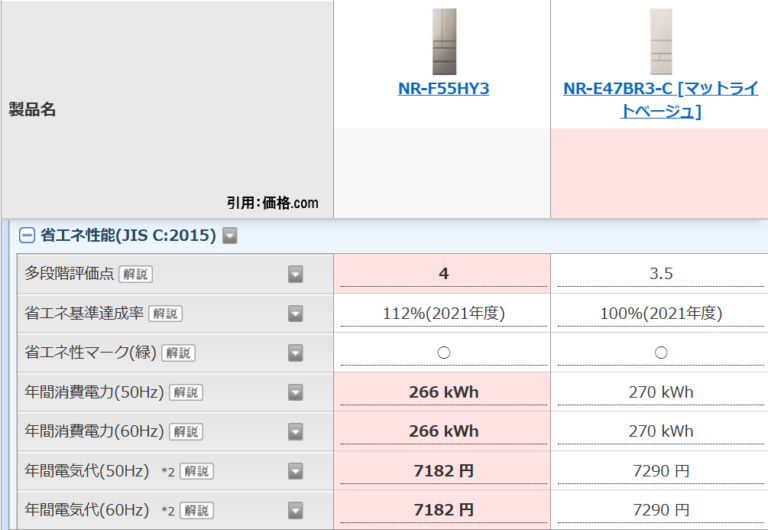Click dropdown arrow in 省エネ基準達成率 row
Viewport: 768px width, 530px height.
click(x=295, y=313)
